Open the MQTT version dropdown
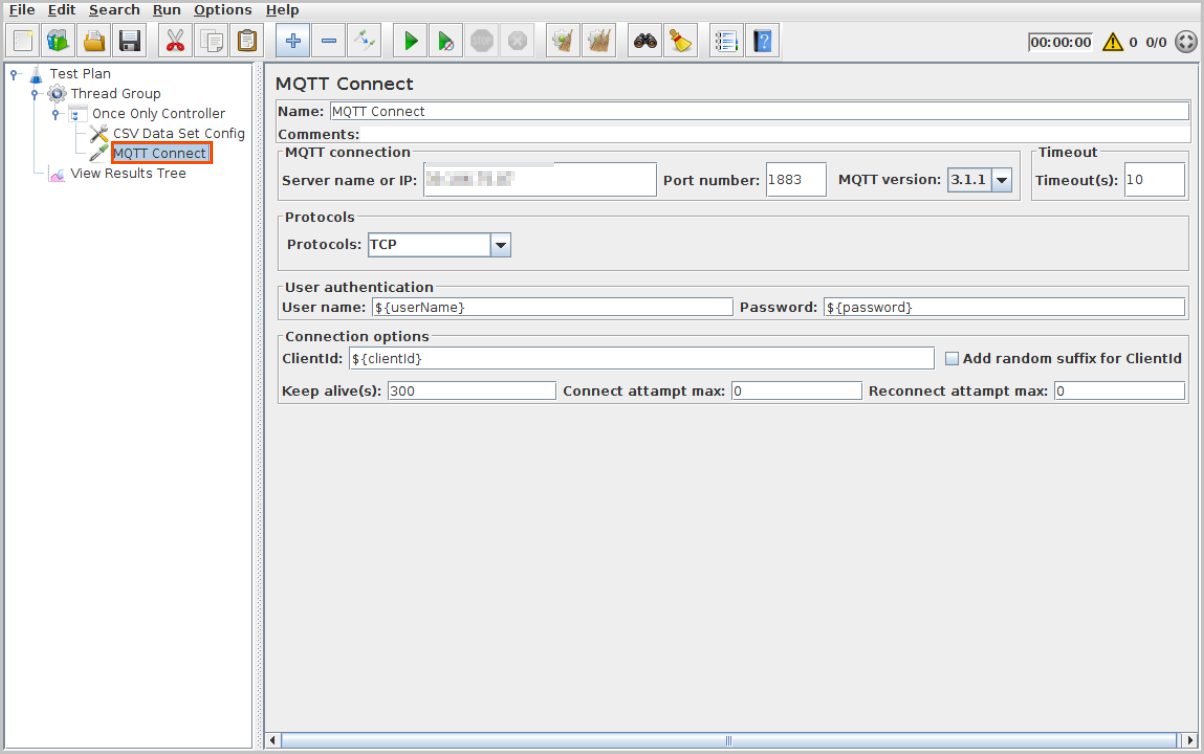Screen dimensions: 1204x754 (x=1001, y=180)
